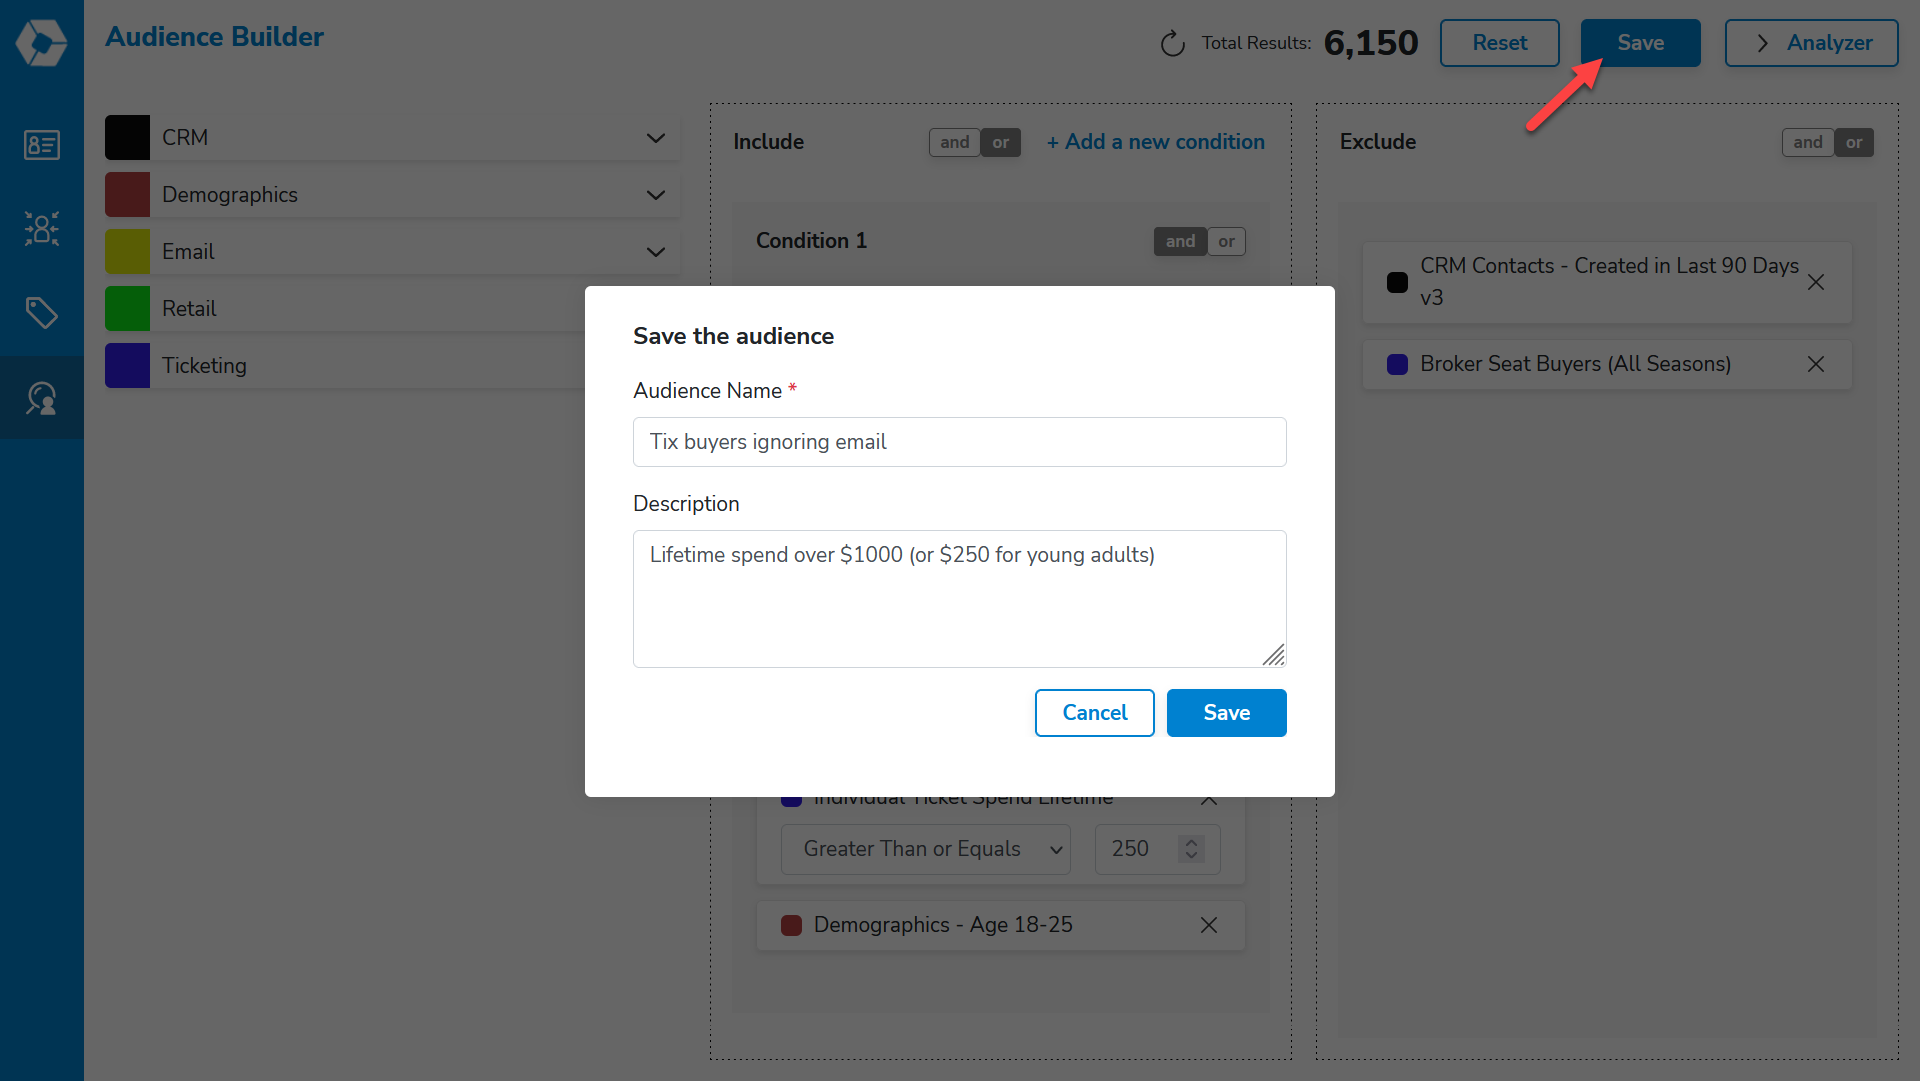Set Exclude logic to 'and'

click(1807, 142)
